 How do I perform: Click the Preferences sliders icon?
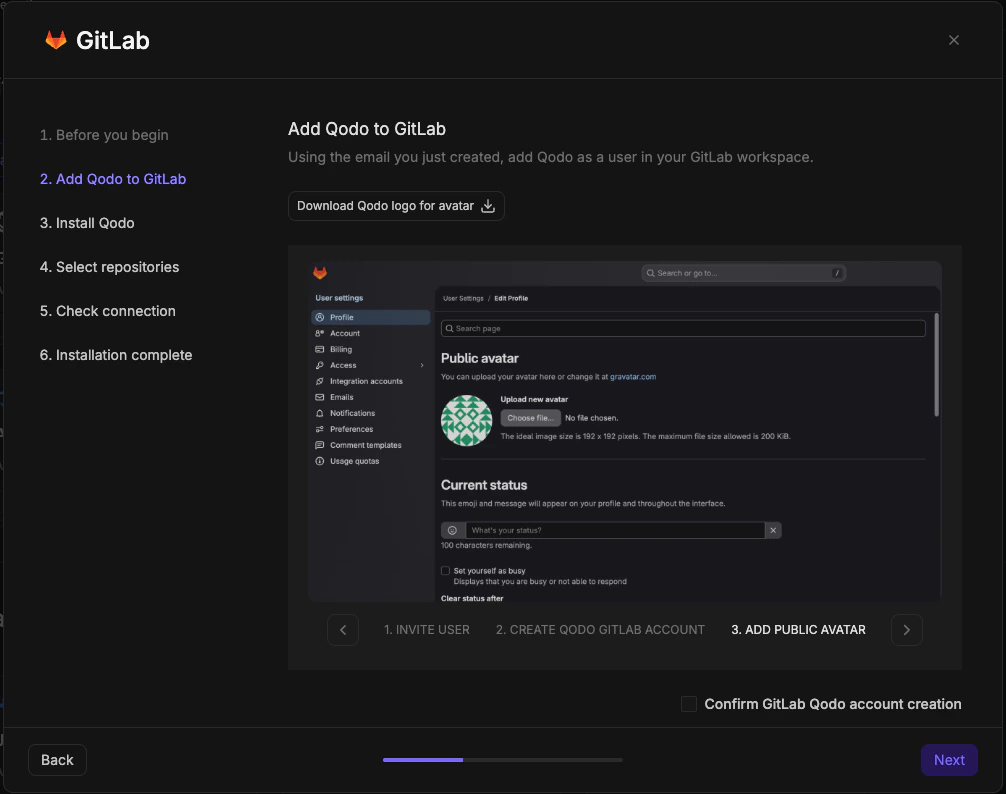[320, 429]
